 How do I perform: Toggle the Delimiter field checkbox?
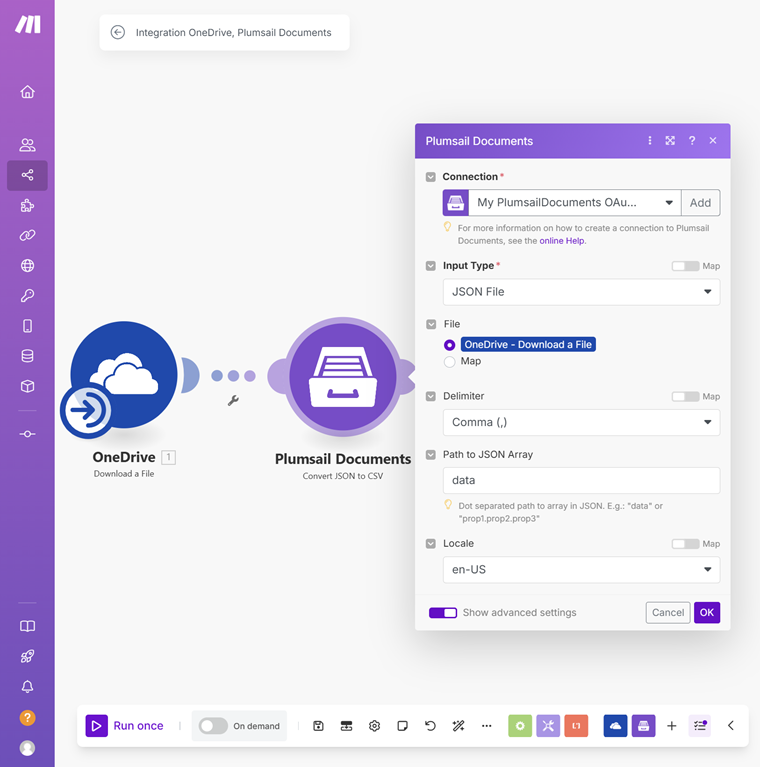[x=430, y=396]
